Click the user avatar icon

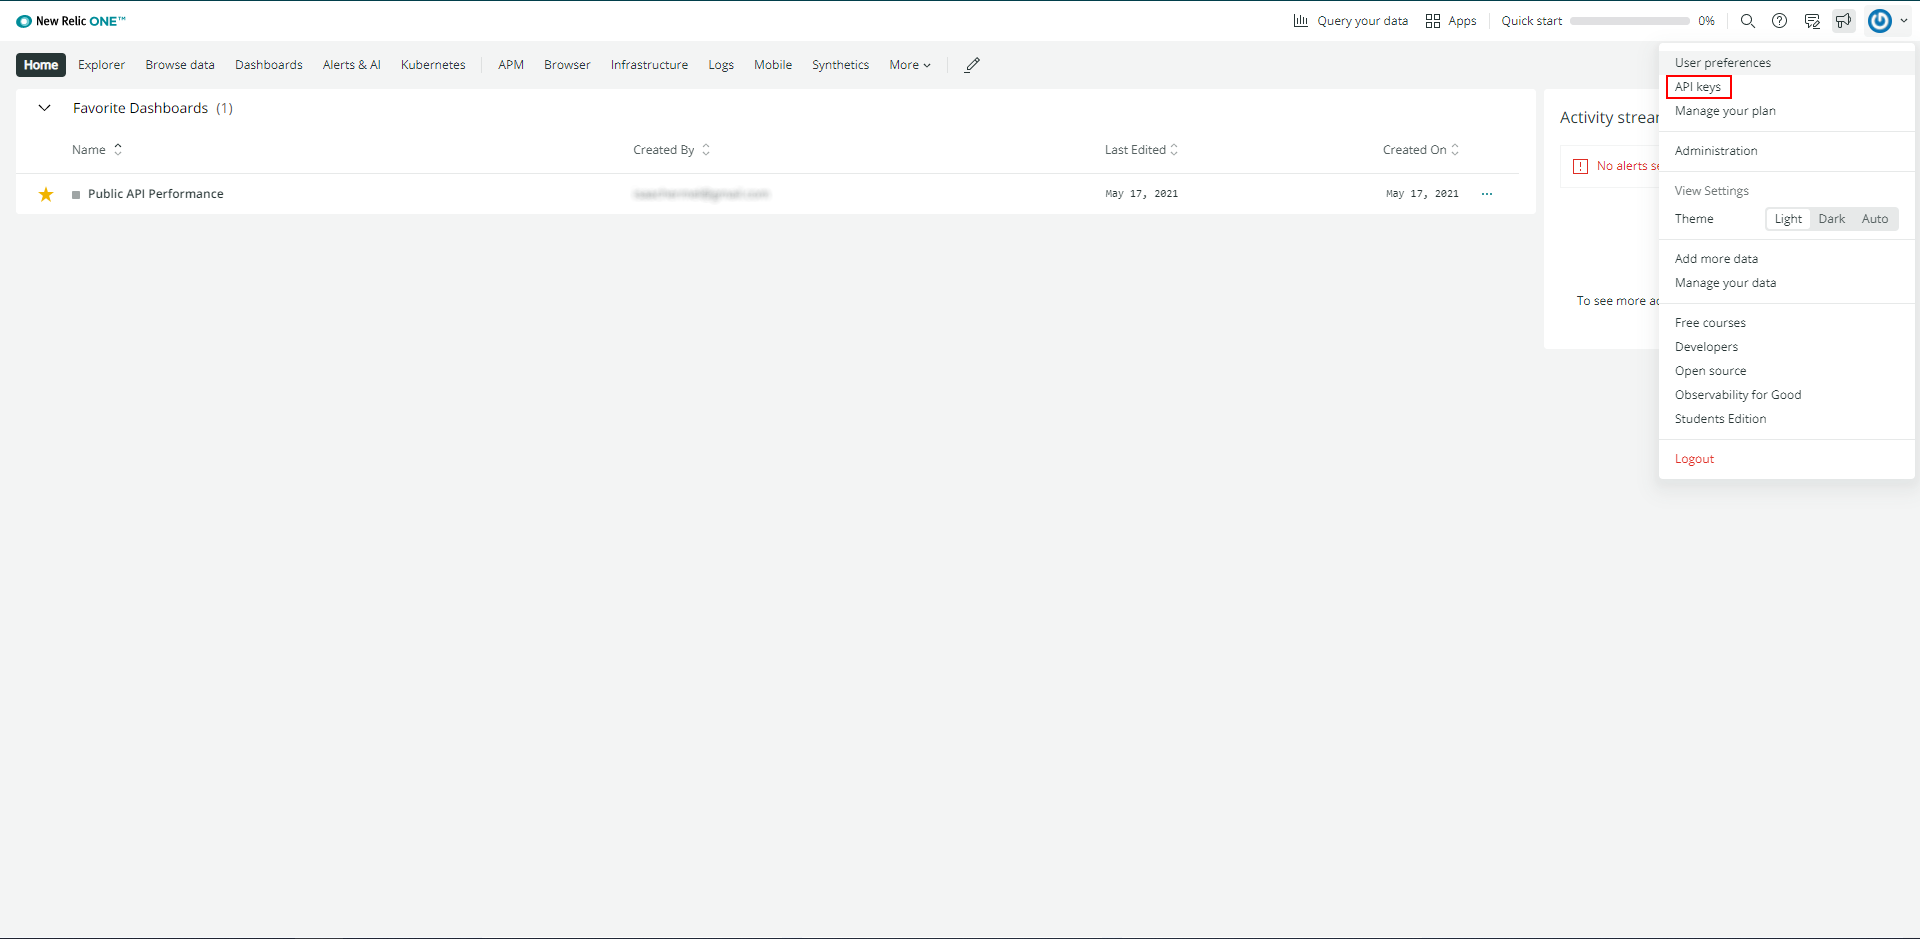(x=1880, y=21)
